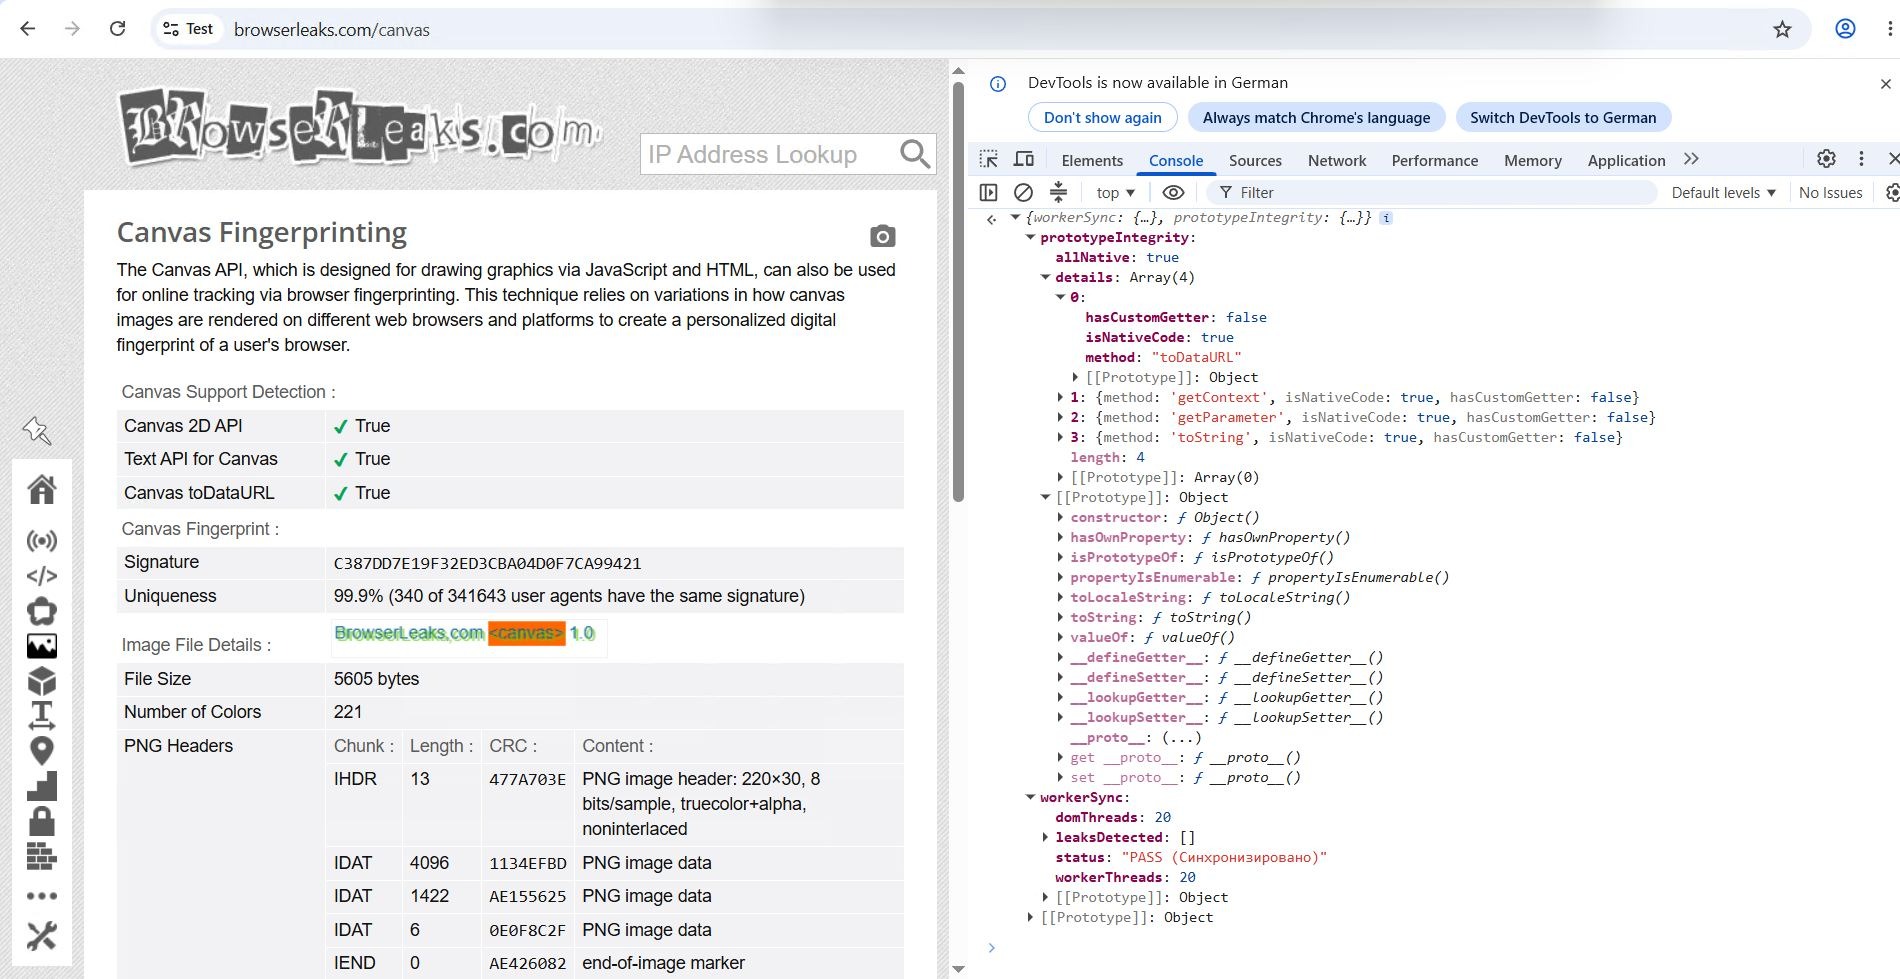This screenshot has width=1900, height=979.
Task: Open the top JavaScript context dropdown
Action: point(1115,192)
